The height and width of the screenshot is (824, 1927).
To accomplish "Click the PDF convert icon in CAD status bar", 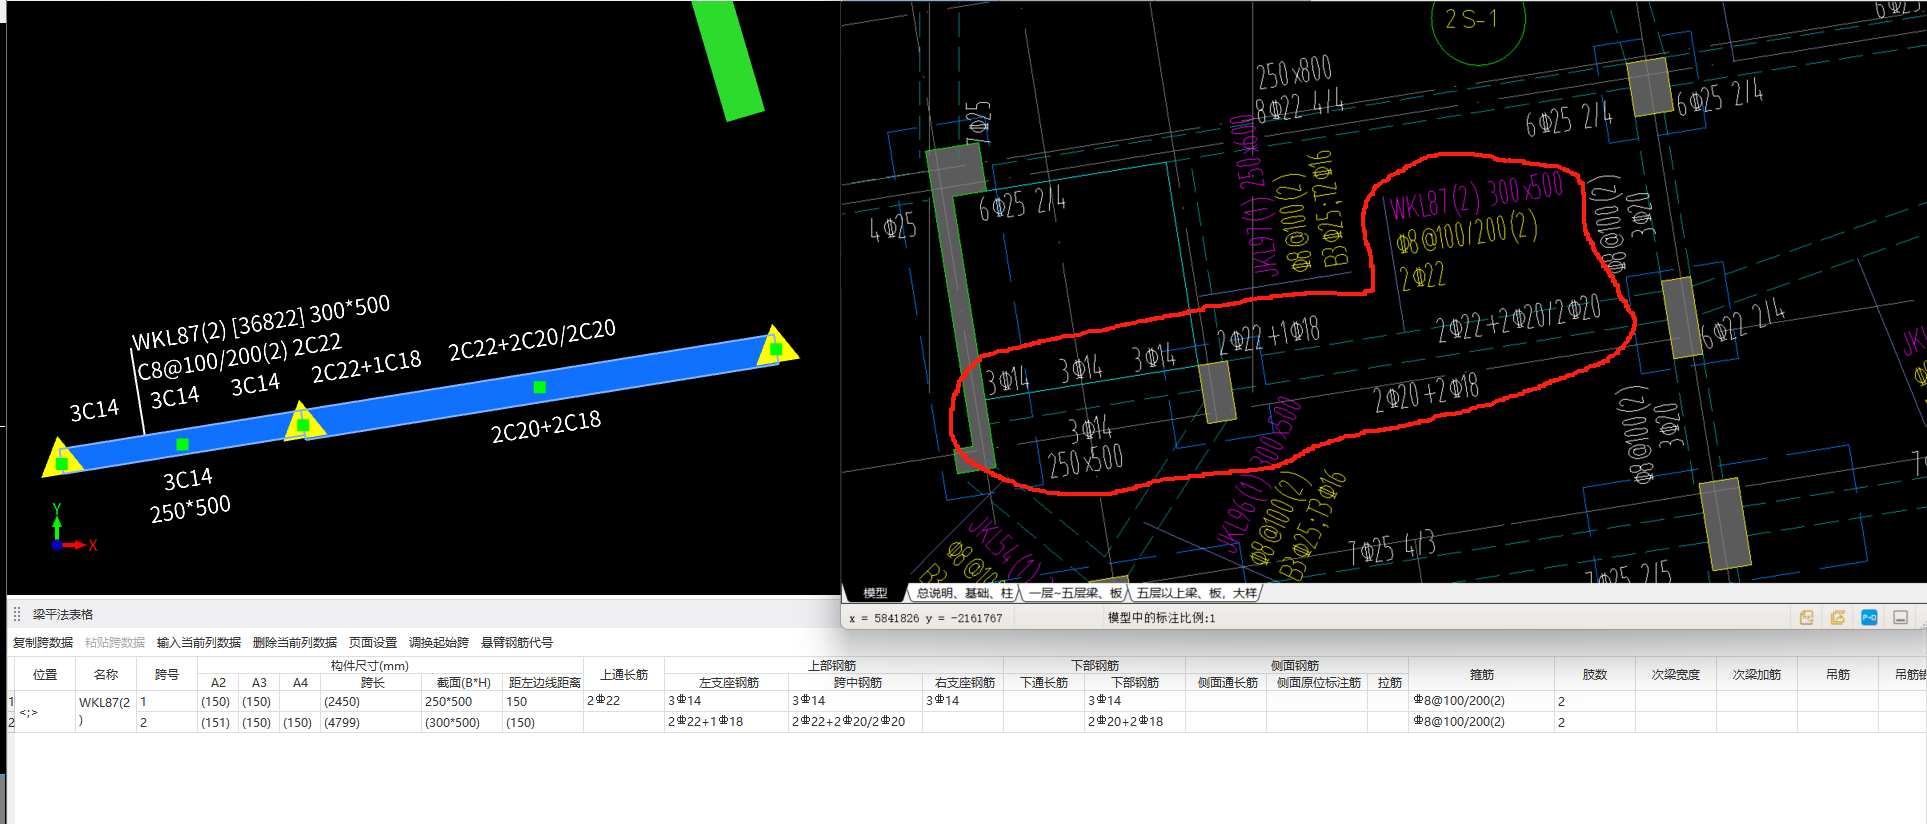I will pyautogui.click(x=1806, y=617).
